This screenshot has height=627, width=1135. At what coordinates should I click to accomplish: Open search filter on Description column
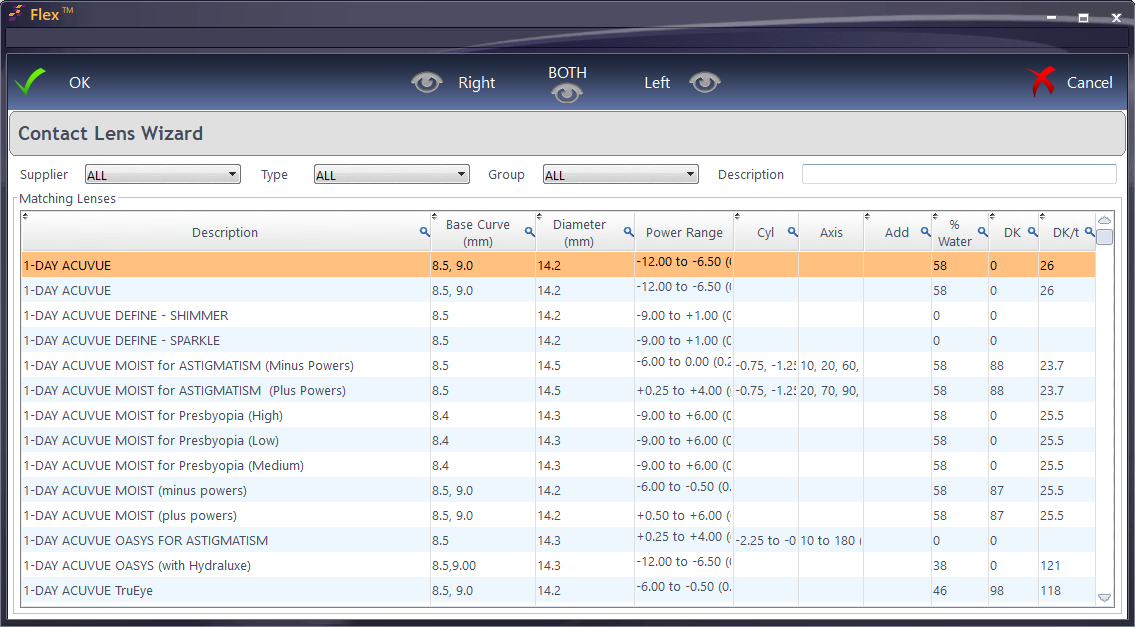tap(425, 231)
